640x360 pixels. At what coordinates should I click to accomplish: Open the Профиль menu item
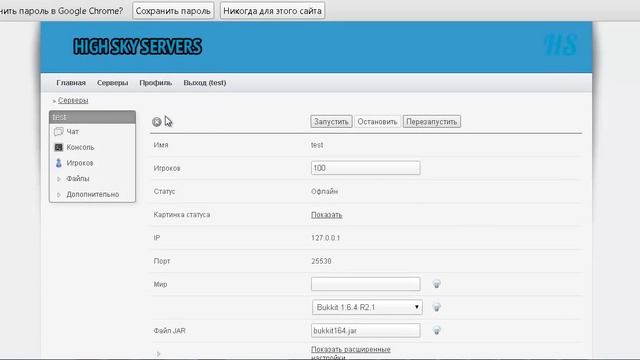click(x=156, y=83)
